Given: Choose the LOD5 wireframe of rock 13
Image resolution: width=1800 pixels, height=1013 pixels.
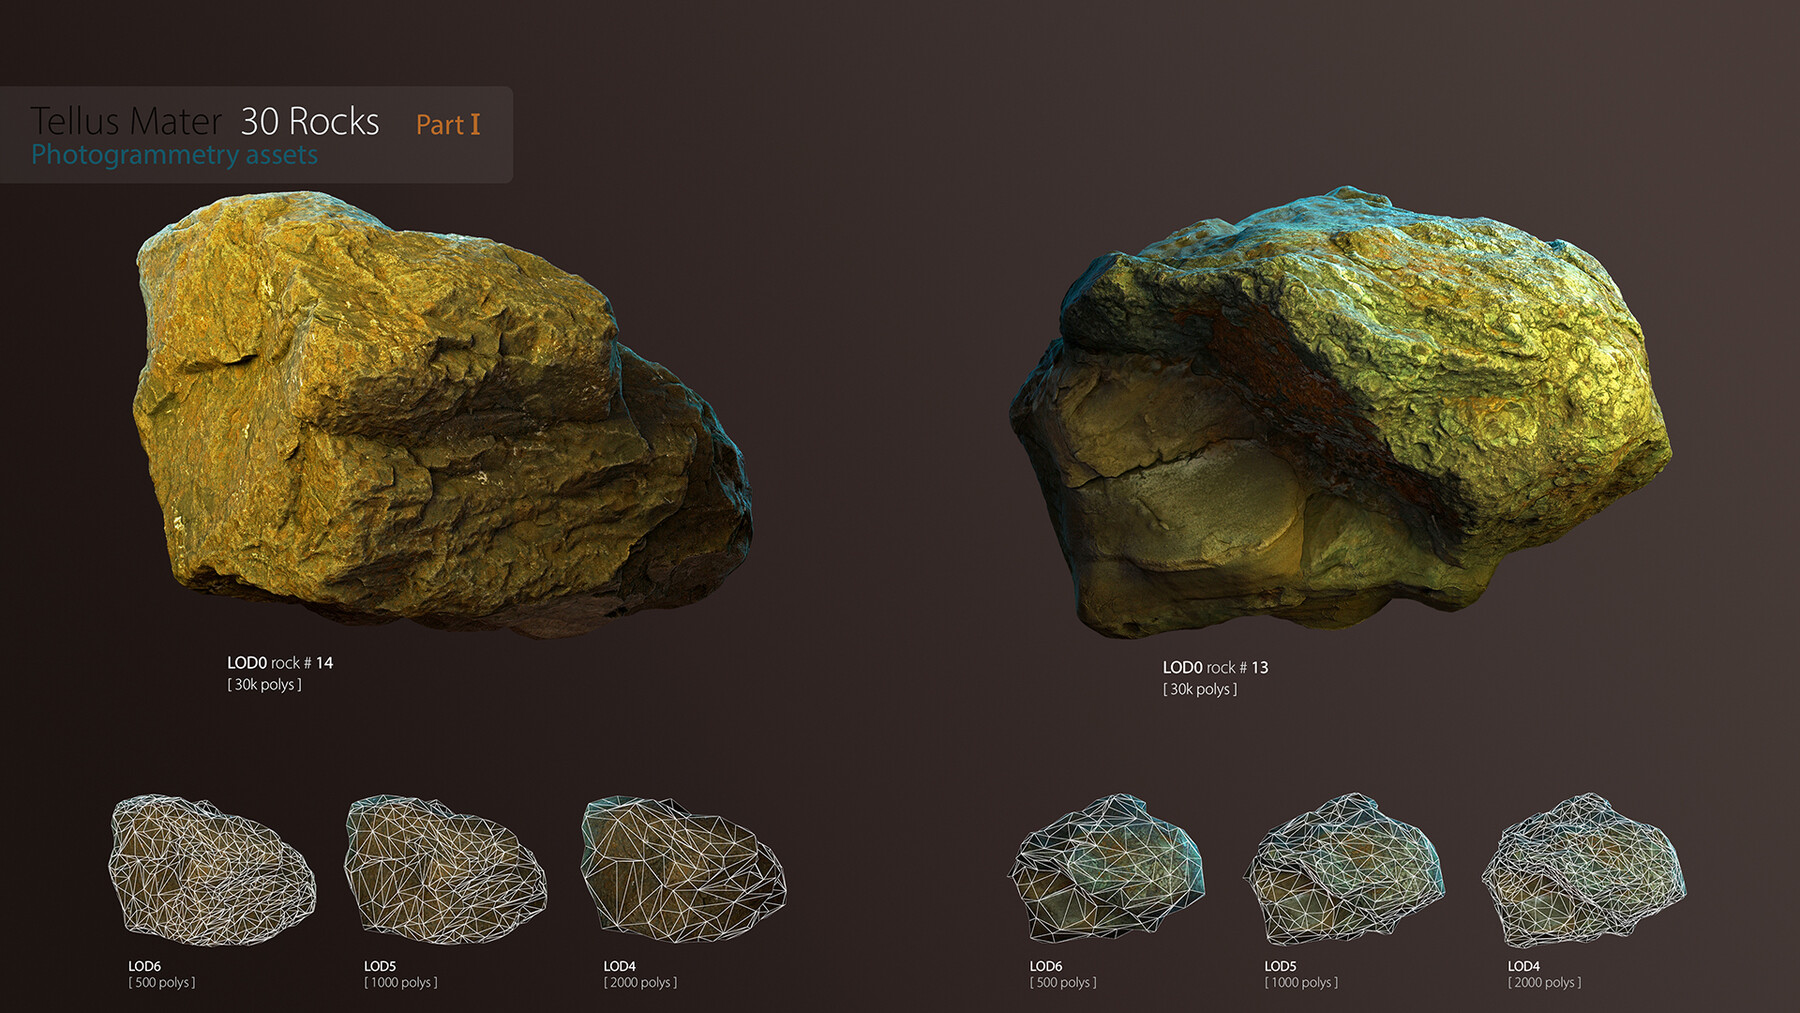Looking at the screenshot, I should 1344,870.
